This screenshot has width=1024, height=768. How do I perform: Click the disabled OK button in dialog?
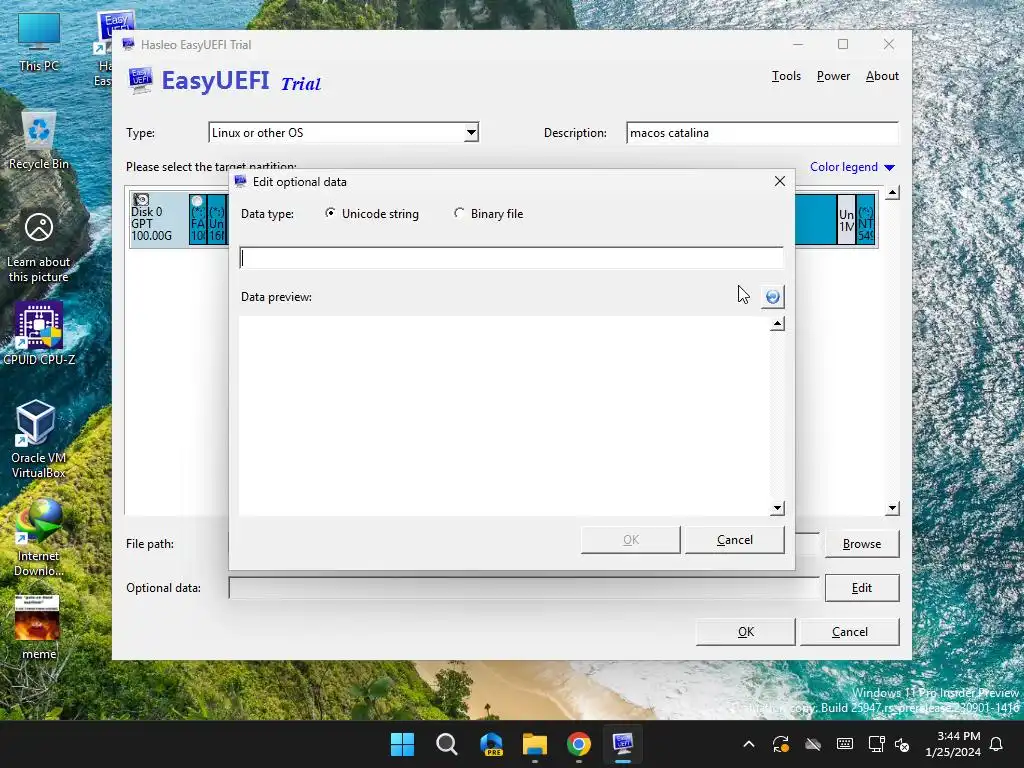[631, 540]
